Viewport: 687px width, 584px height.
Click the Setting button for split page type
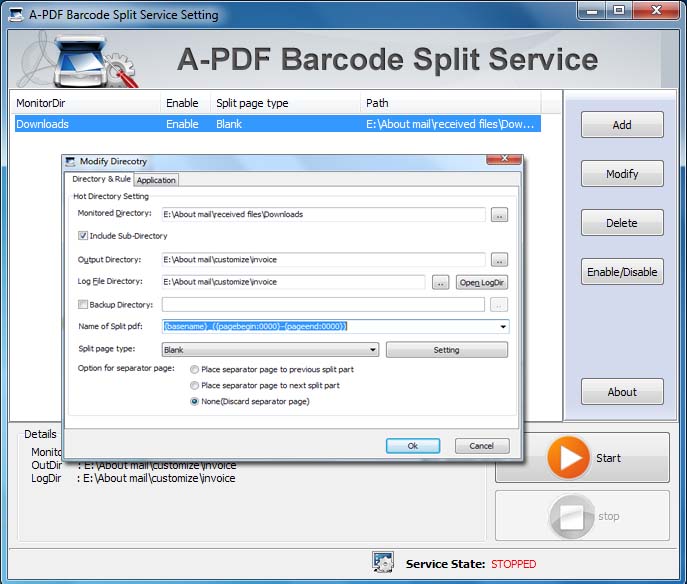[446, 350]
